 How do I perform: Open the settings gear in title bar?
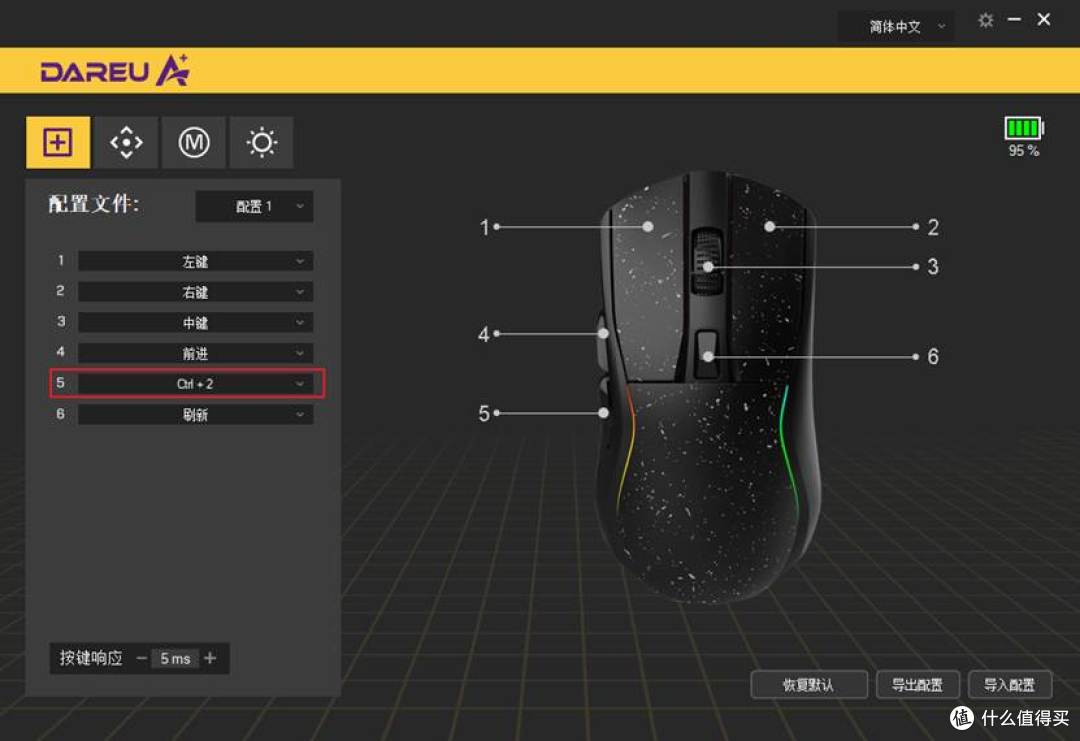pyautogui.click(x=986, y=21)
